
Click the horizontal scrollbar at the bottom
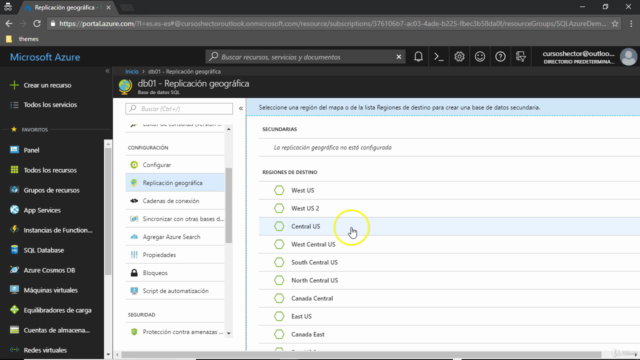pos(361,354)
